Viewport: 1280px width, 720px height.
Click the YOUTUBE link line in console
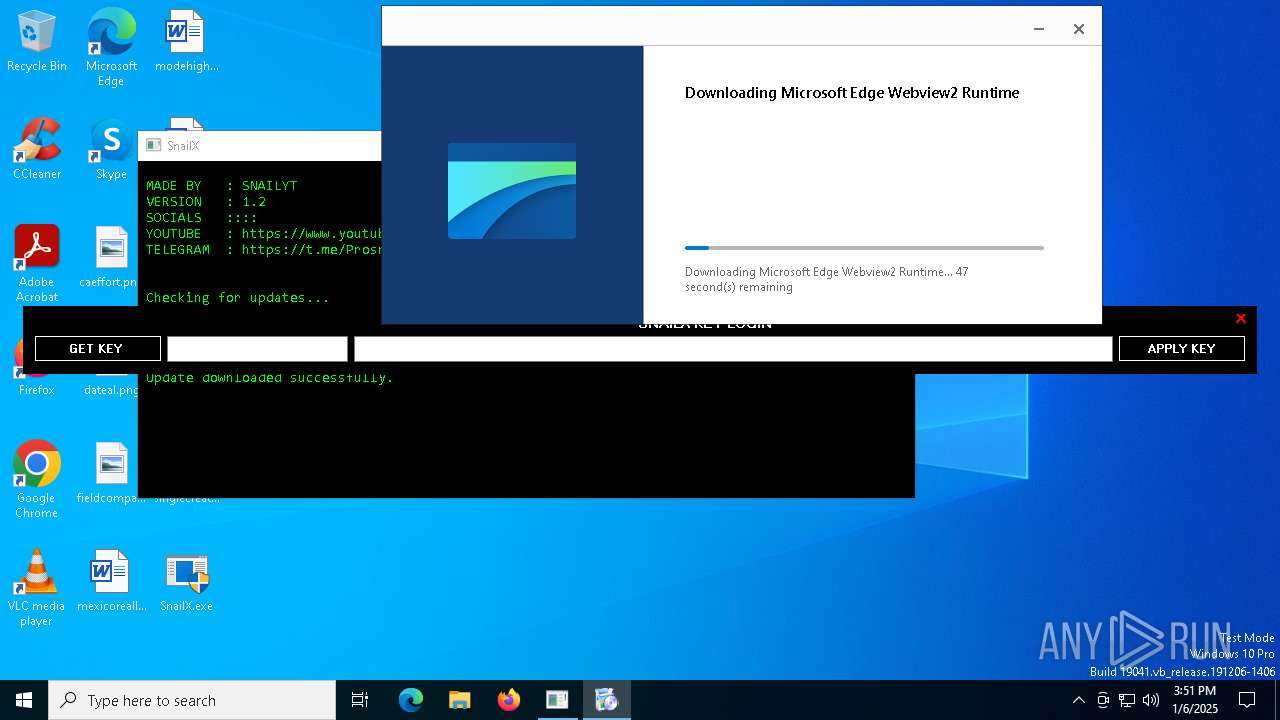coord(264,234)
